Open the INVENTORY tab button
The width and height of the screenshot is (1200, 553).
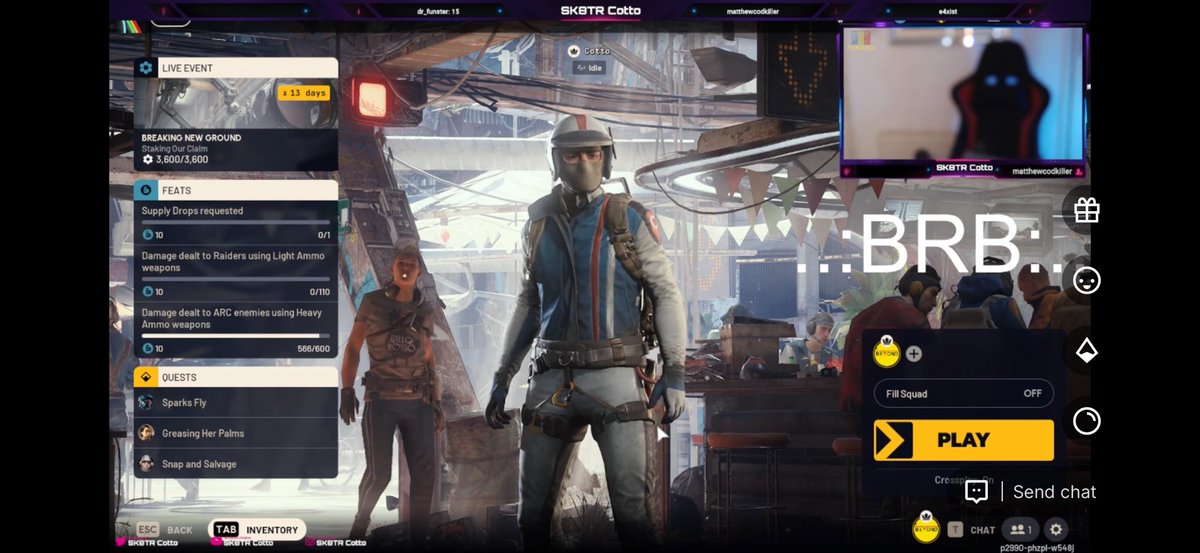point(257,530)
